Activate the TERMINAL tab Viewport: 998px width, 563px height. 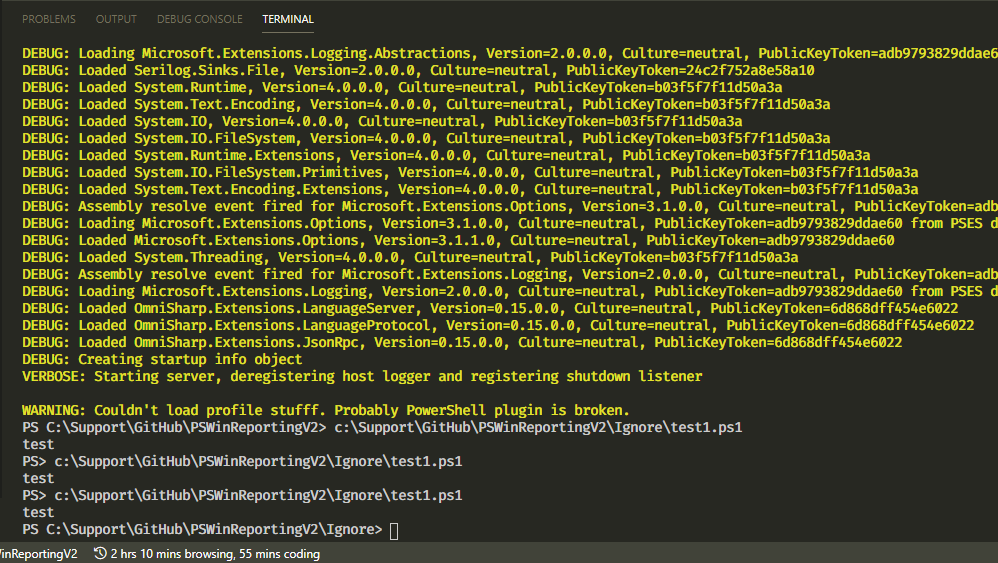click(288, 19)
